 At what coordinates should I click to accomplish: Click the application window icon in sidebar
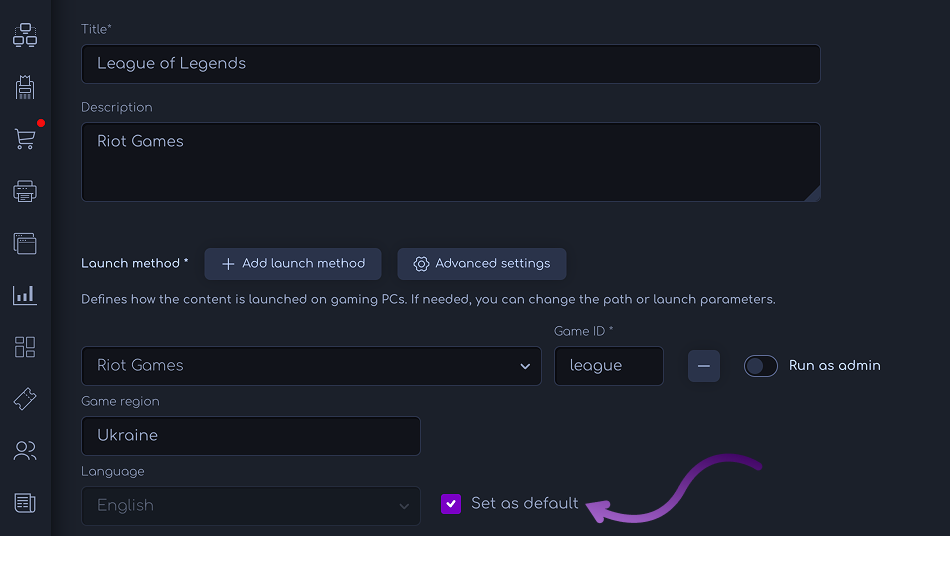25,243
